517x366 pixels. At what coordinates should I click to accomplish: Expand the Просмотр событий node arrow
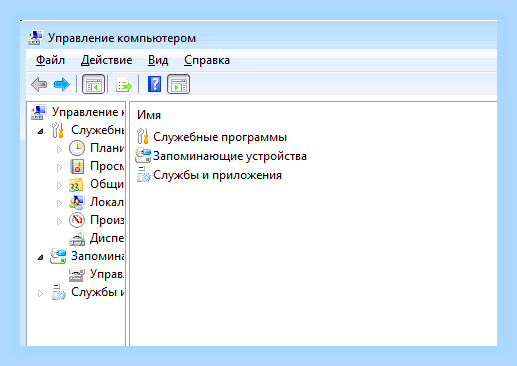coord(60,167)
